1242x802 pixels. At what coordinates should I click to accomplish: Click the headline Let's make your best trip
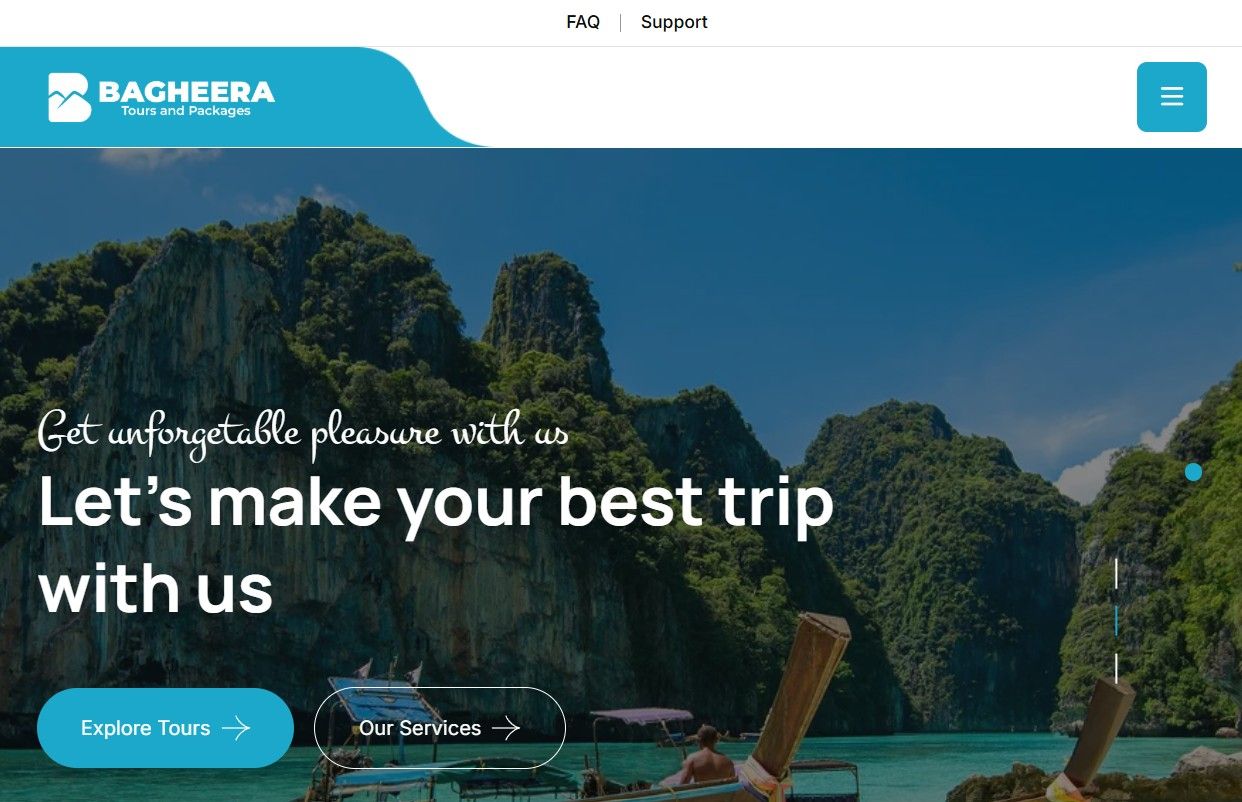[x=436, y=503]
